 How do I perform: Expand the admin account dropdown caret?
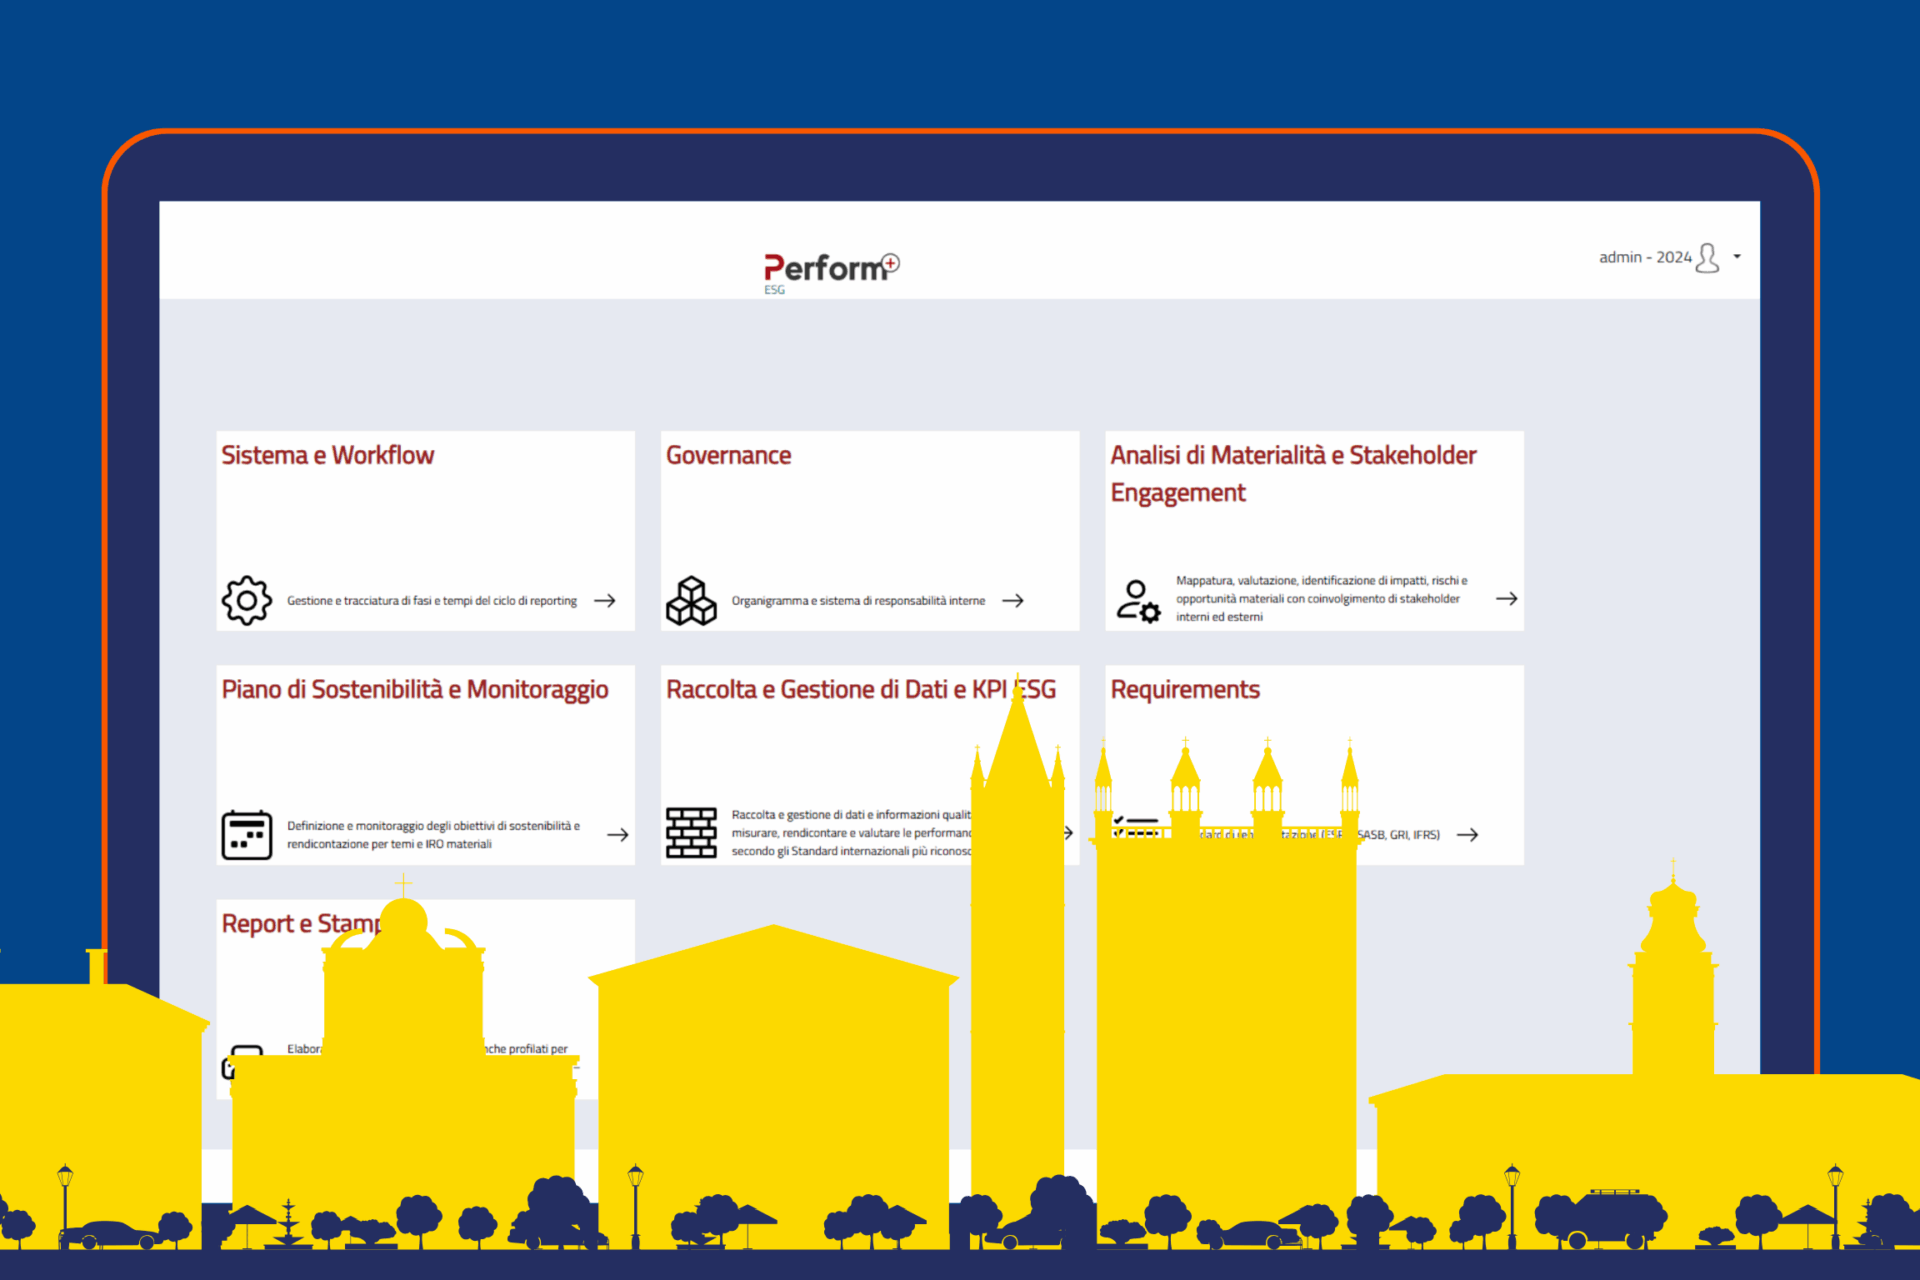pyautogui.click(x=1737, y=257)
